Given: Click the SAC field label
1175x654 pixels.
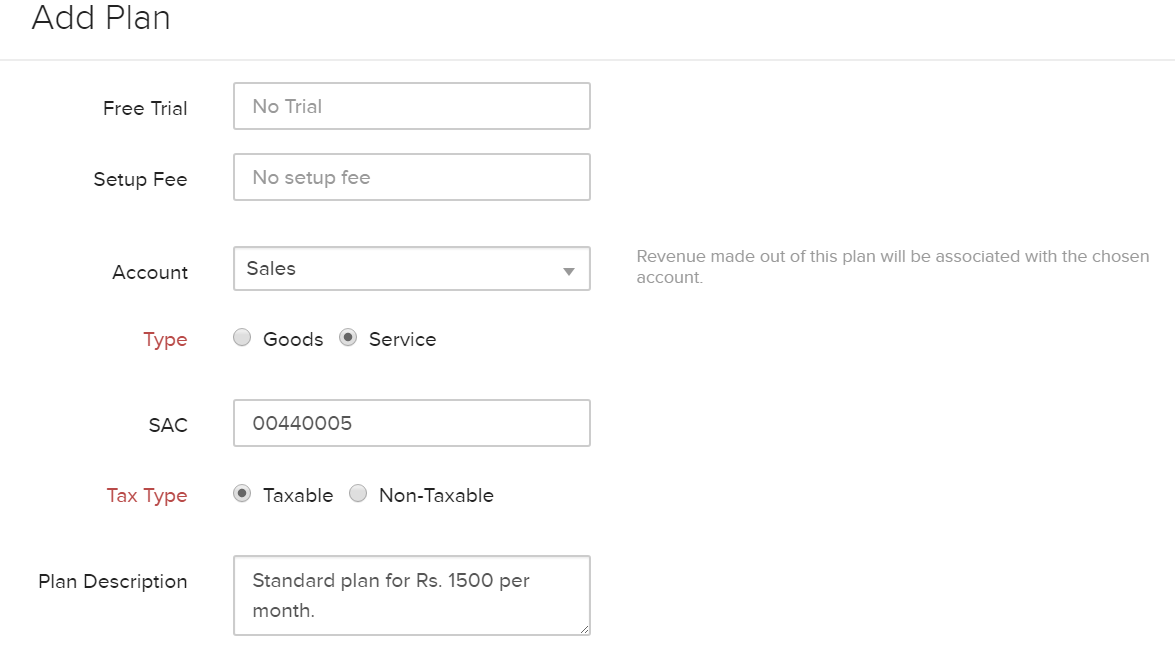Looking at the screenshot, I should (x=167, y=424).
